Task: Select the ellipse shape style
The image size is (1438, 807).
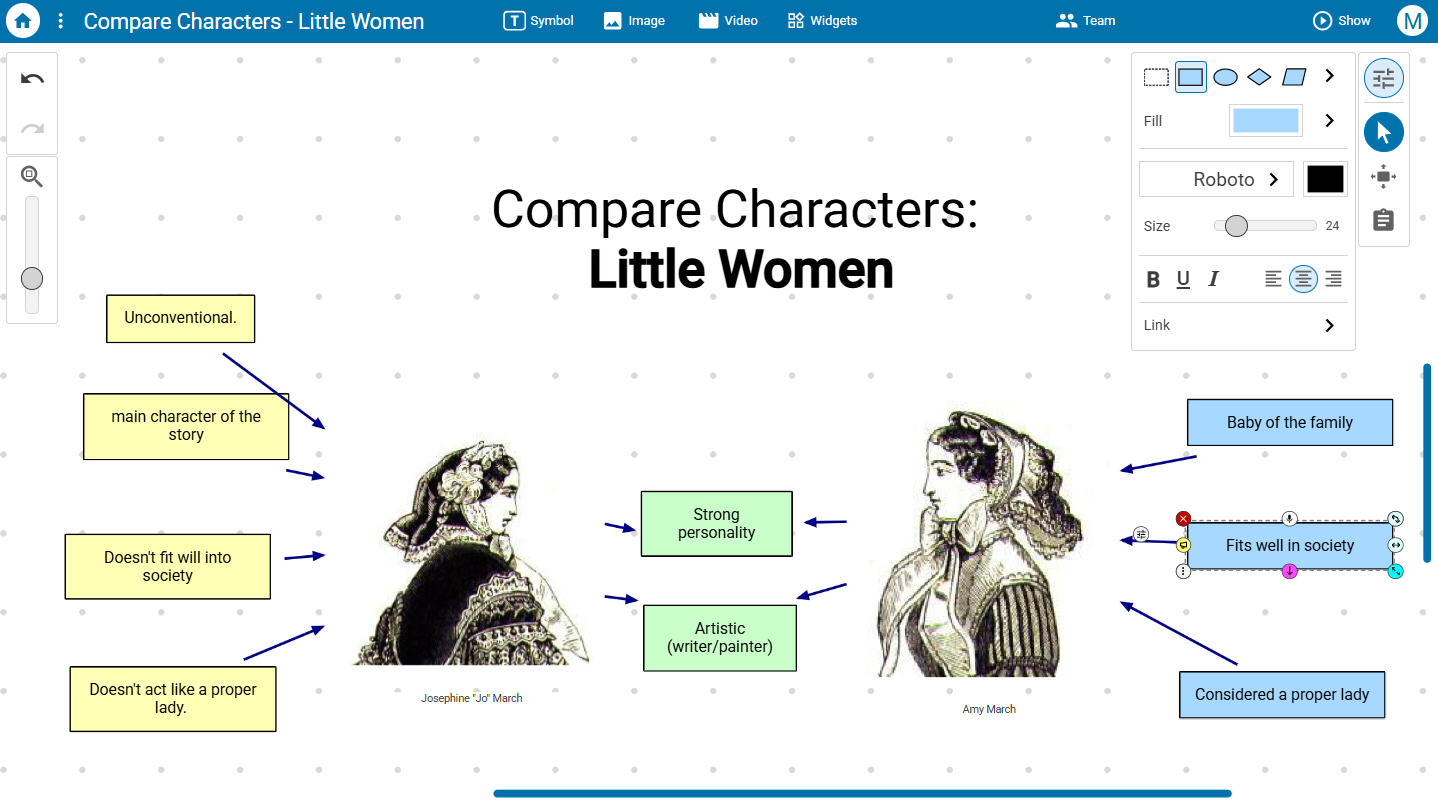Action: (1225, 77)
